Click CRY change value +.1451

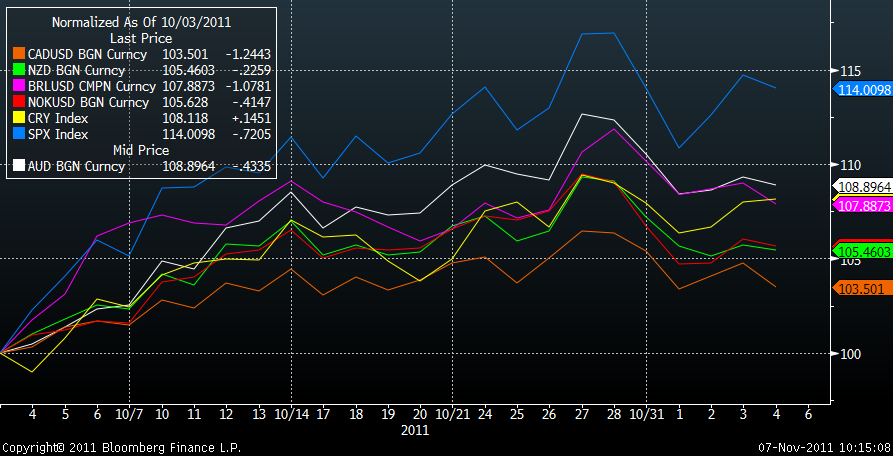coord(251,118)
